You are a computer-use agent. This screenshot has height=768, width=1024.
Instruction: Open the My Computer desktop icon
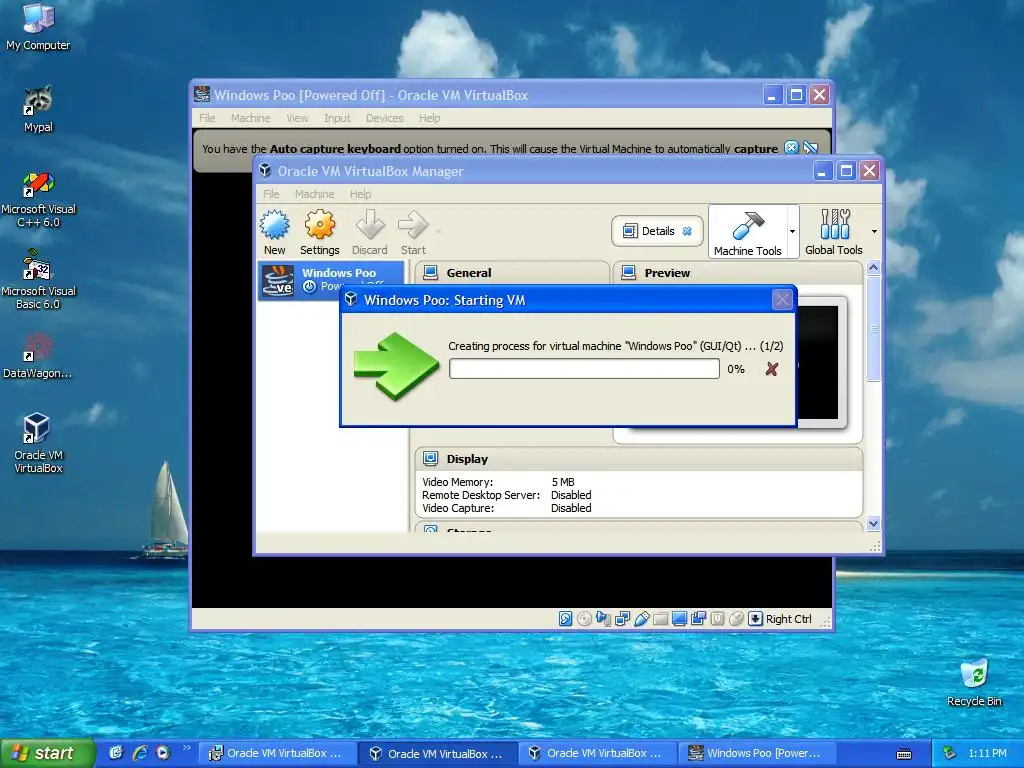[38, 26]
